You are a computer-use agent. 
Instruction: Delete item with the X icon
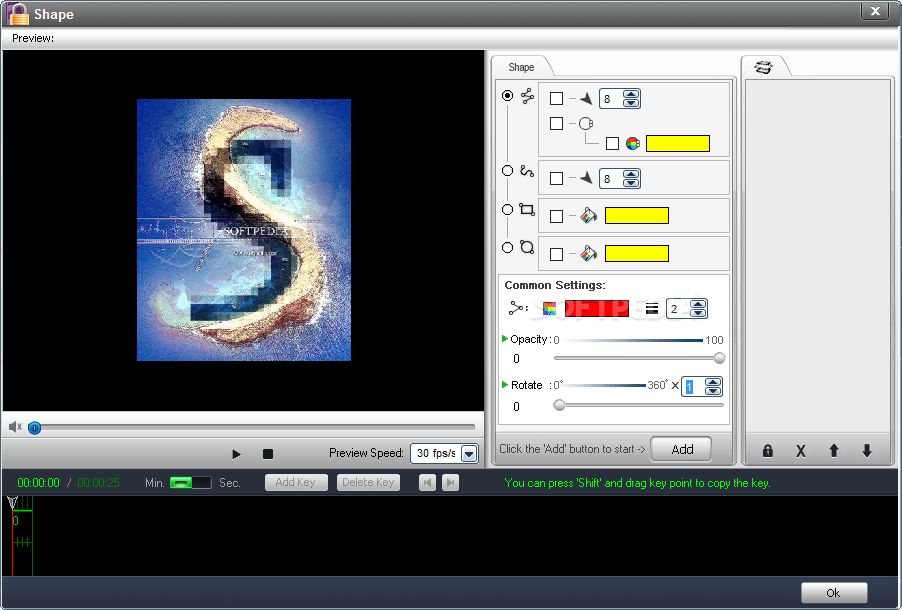pos(801,451)
